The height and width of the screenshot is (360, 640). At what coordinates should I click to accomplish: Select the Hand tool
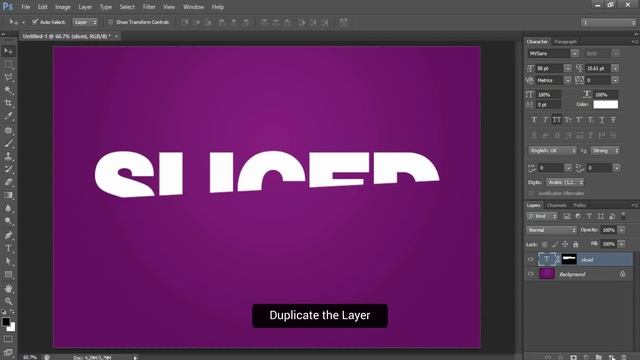point(8,289)
